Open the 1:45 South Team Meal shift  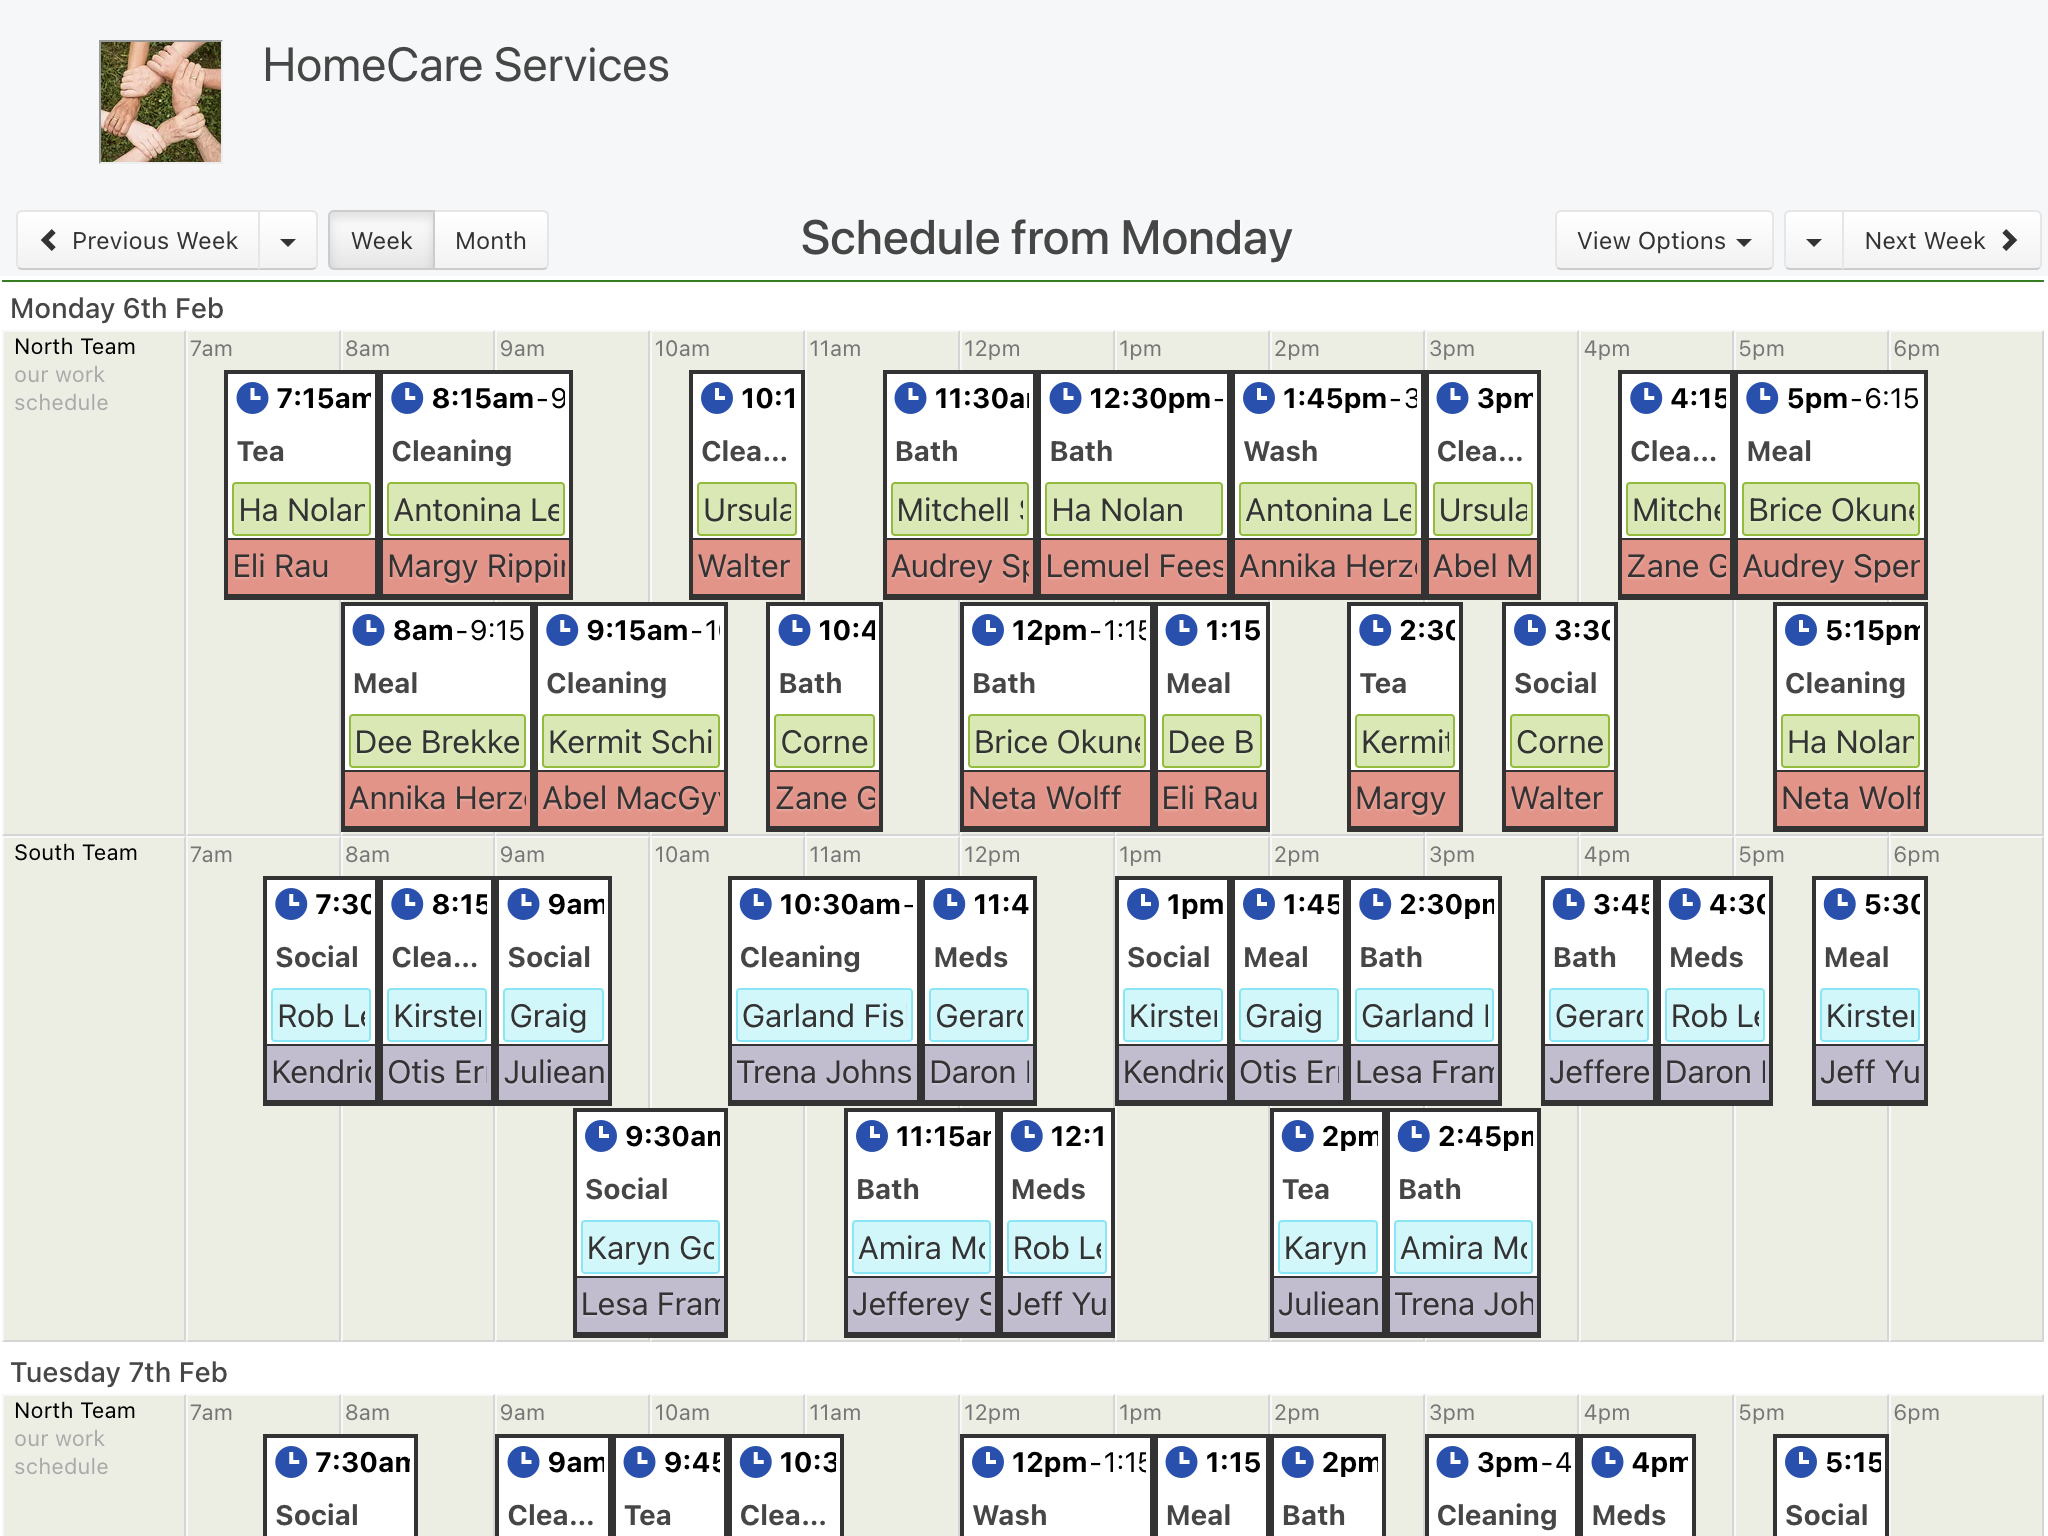1289,991
